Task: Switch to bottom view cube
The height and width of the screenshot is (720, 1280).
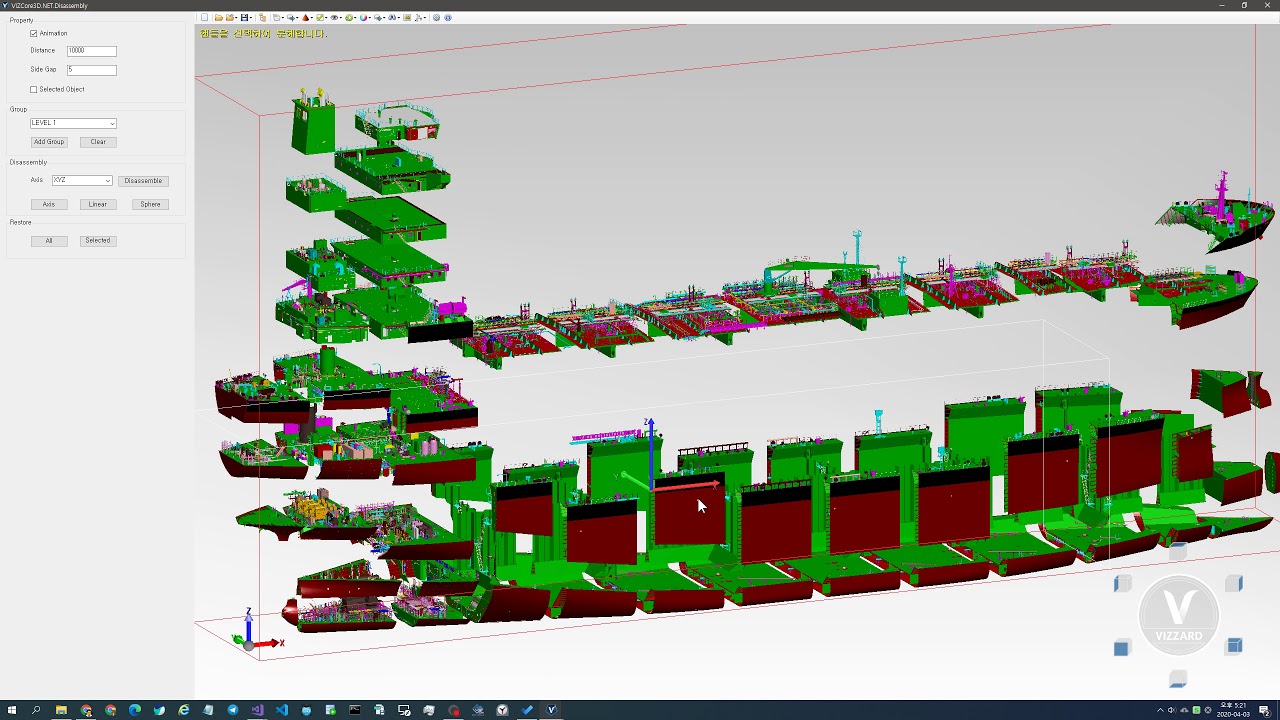Action: [1178, 680]
